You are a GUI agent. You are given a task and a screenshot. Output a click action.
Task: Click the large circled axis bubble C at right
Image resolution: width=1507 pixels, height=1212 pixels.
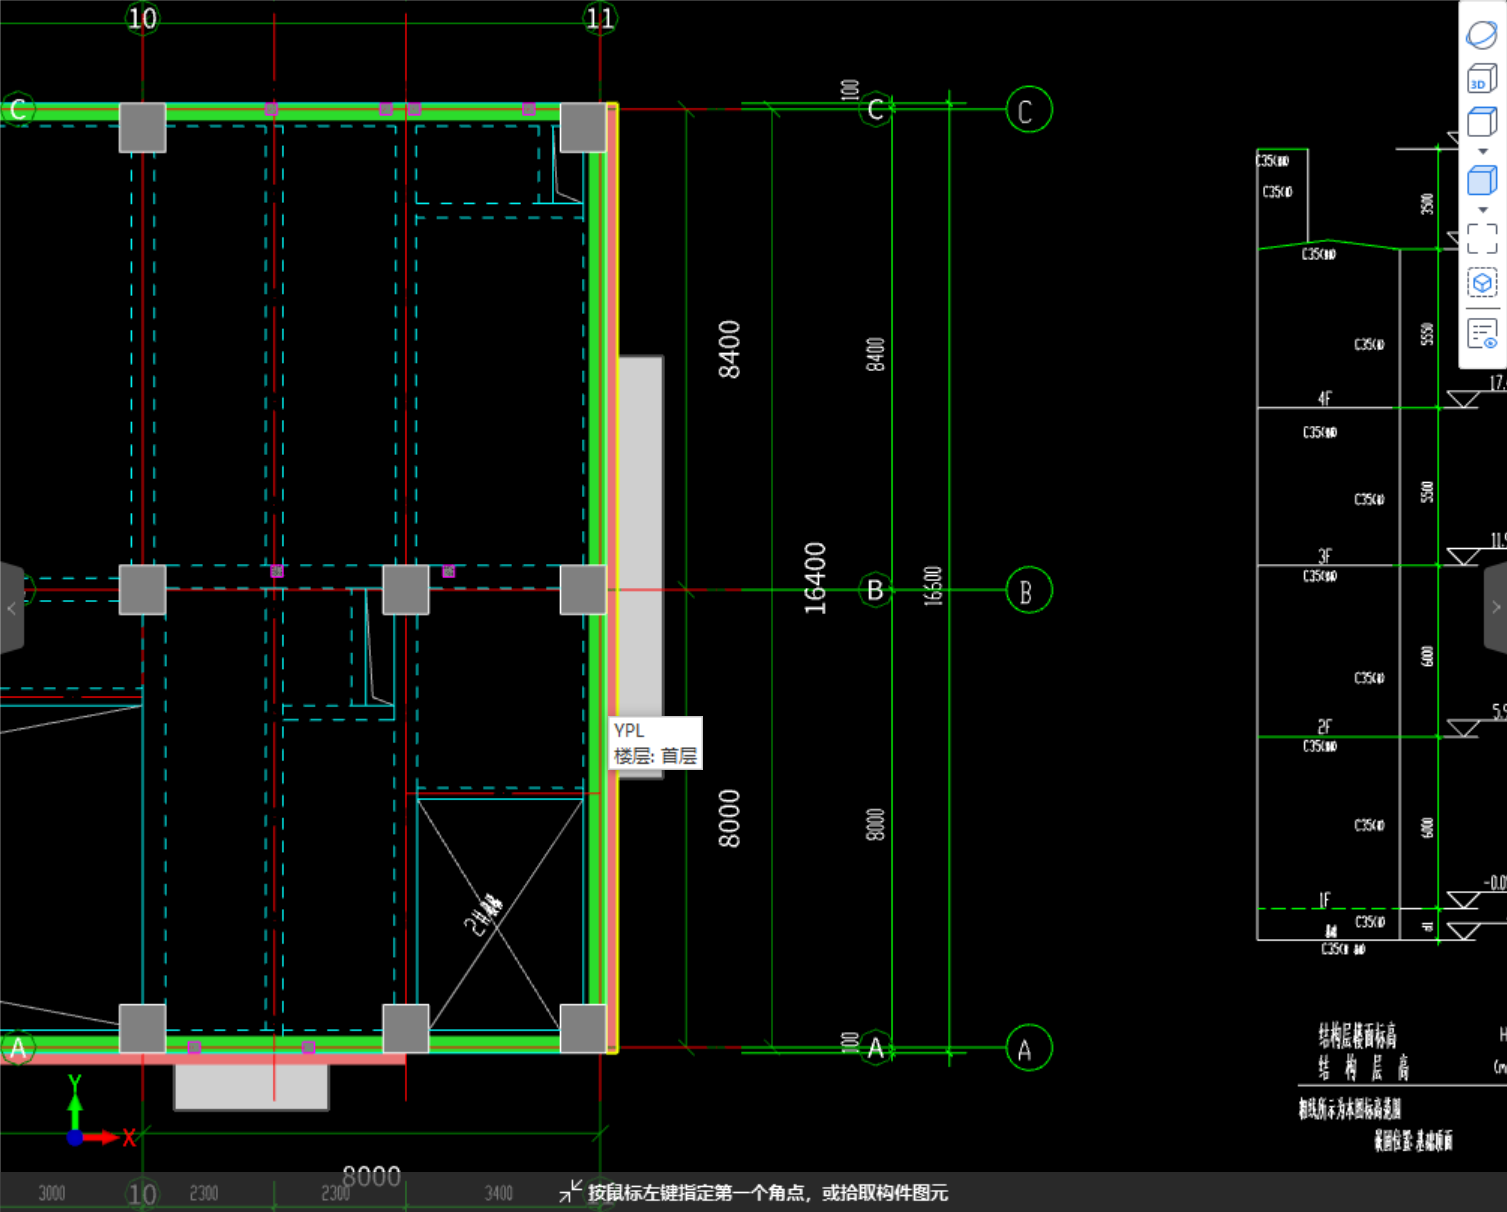pos(1028,110)
